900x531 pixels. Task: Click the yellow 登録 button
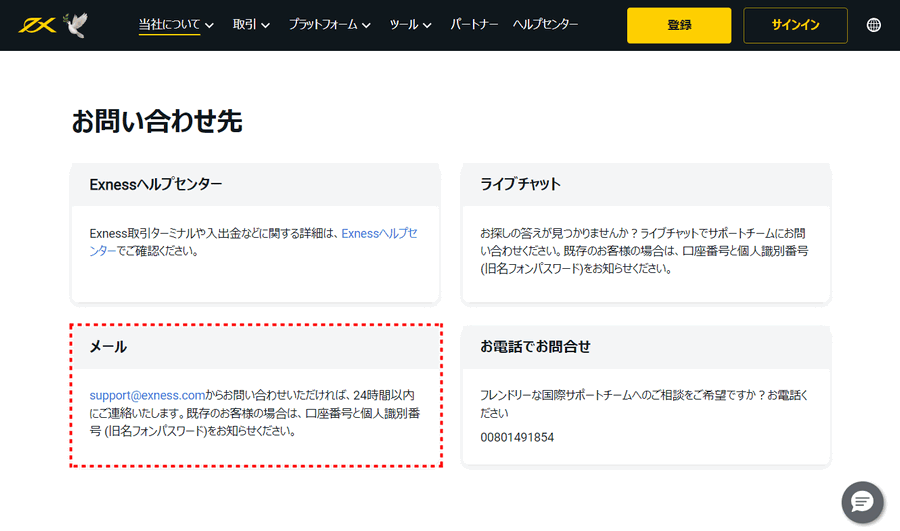(679, 25)
